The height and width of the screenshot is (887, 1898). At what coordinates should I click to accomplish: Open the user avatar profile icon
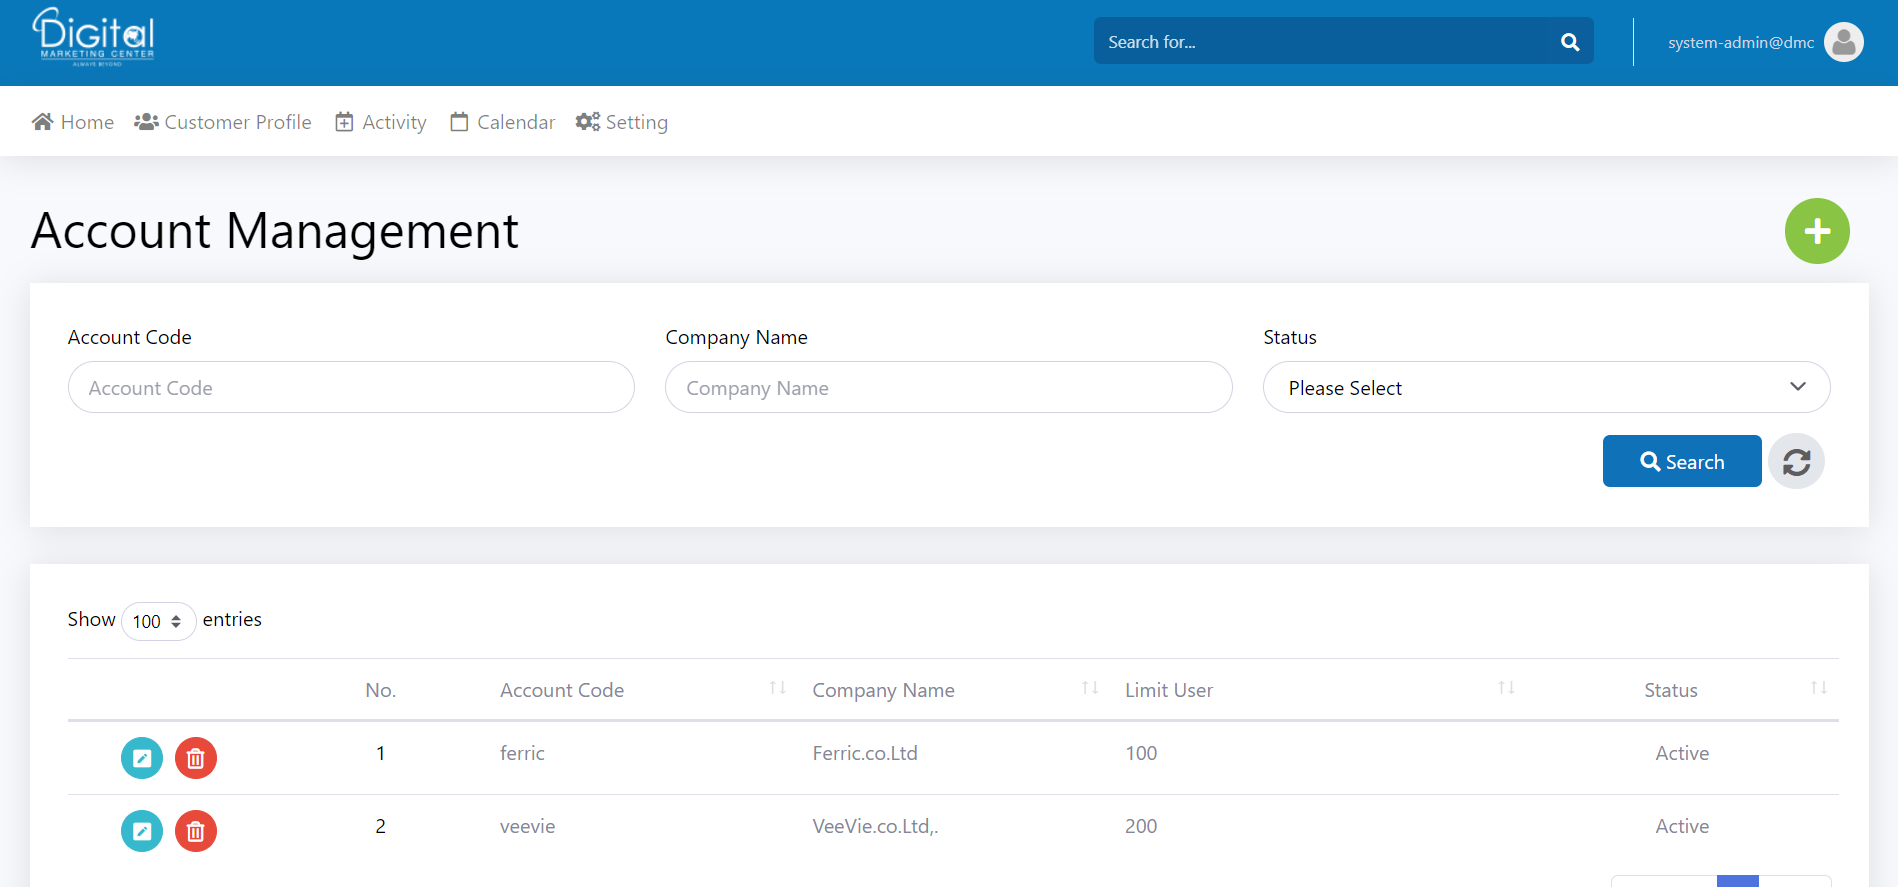1843,42
